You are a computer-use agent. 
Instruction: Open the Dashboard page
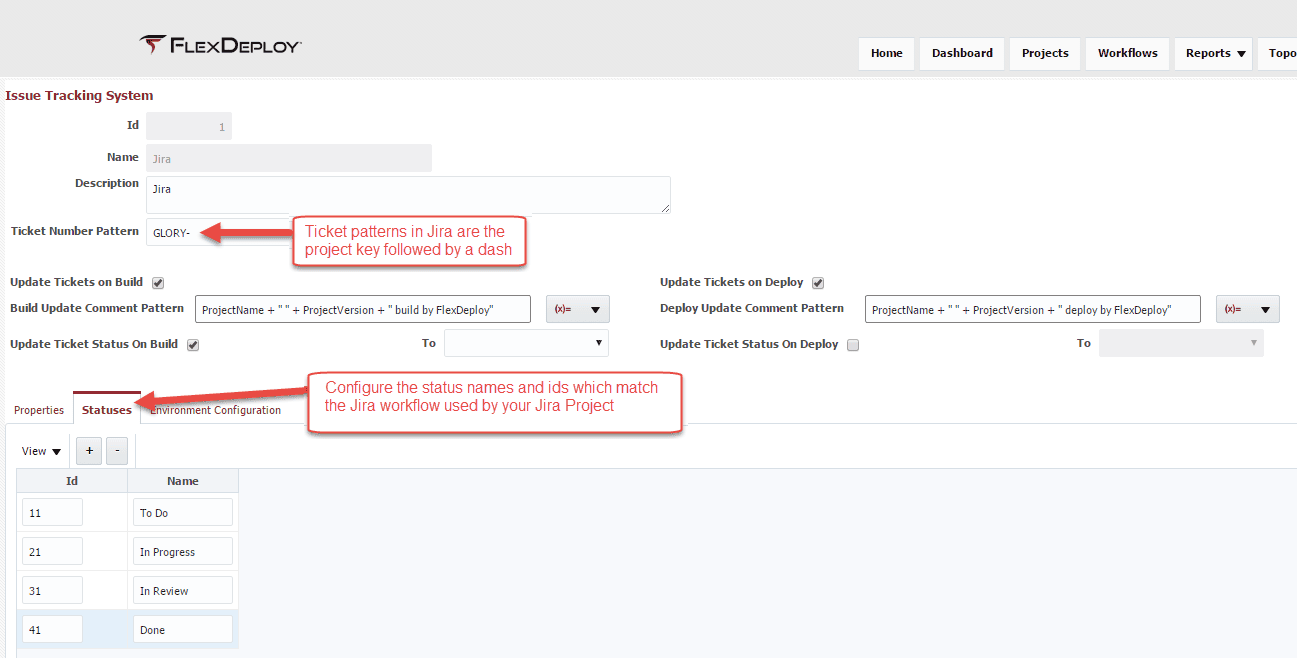click(x=962, y=53)
